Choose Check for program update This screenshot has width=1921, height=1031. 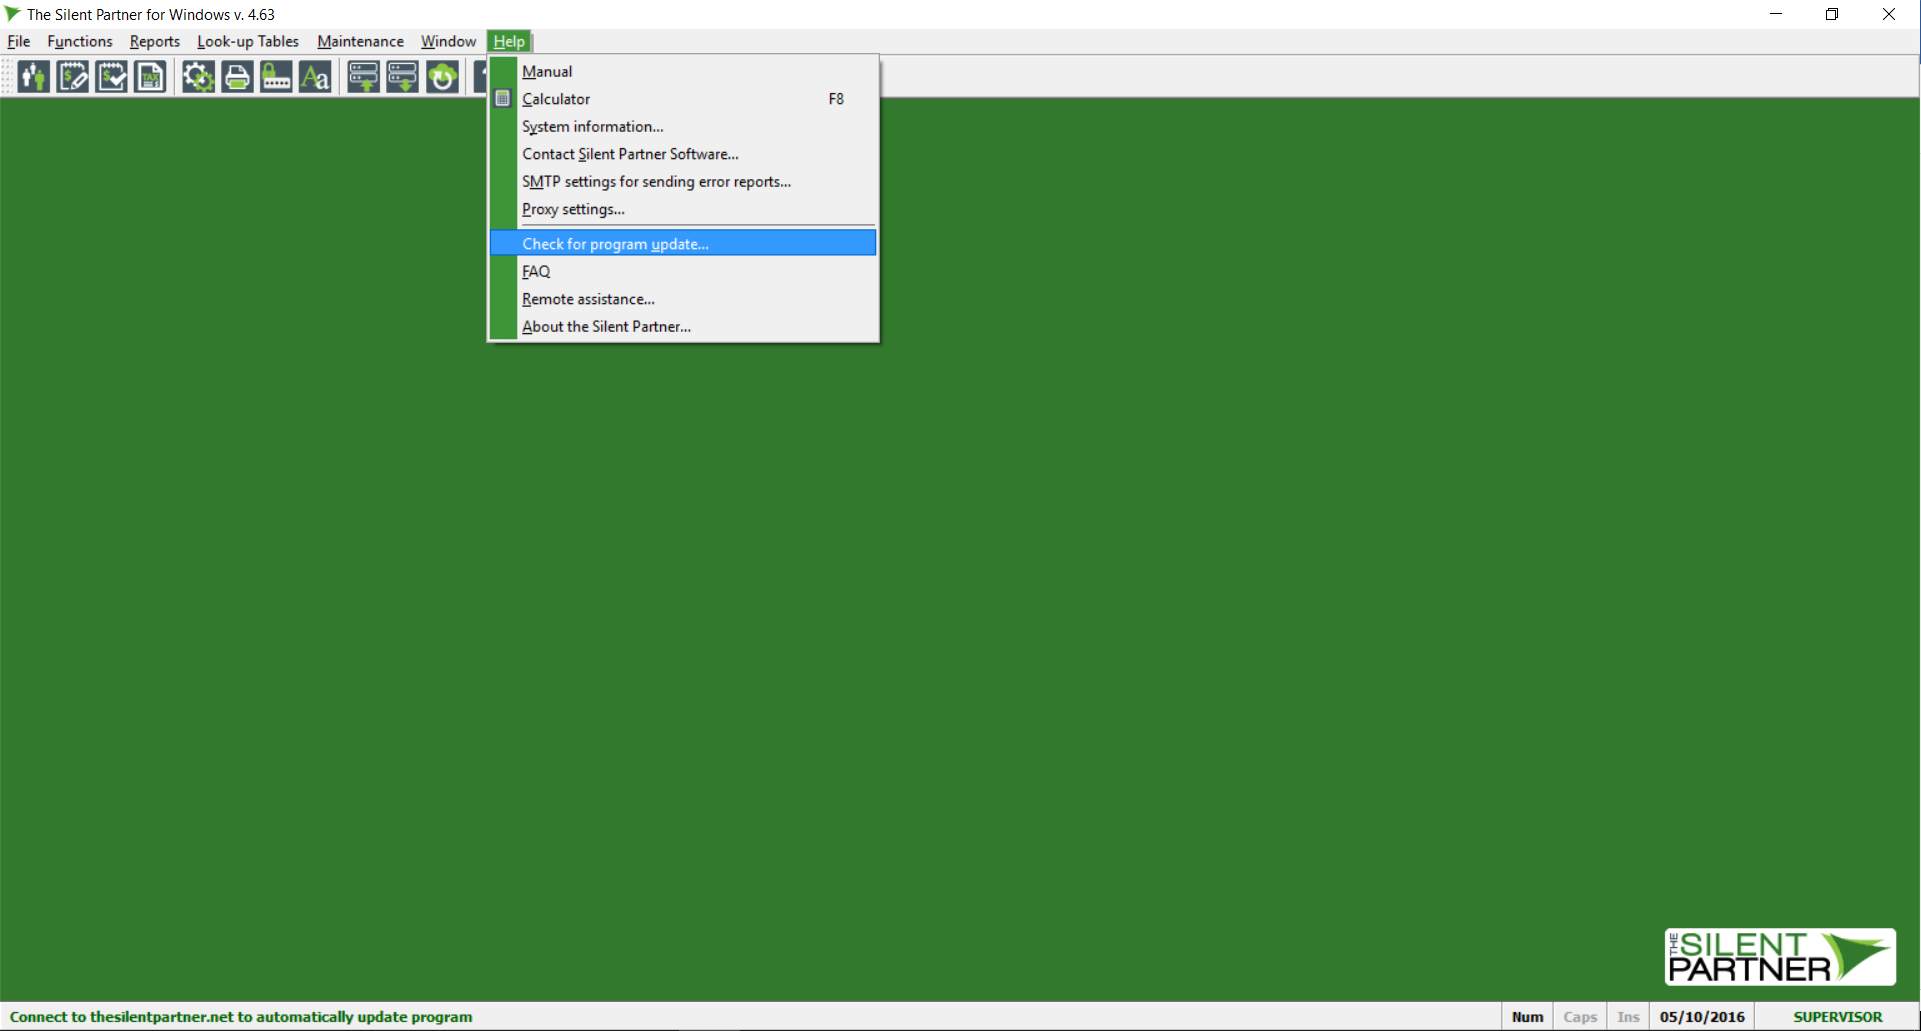[x=683, y=243]
